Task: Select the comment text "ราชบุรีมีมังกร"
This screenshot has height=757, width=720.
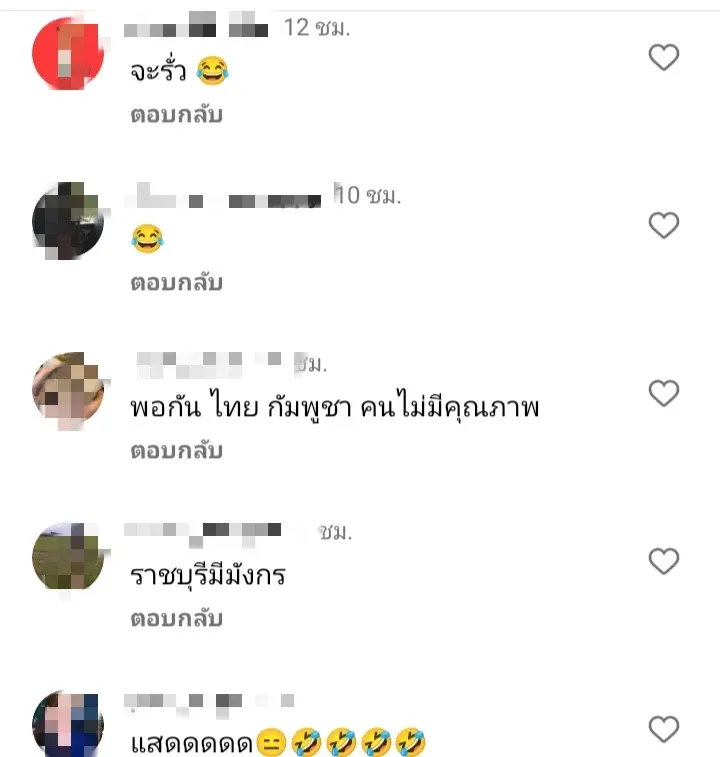Action: coord(208,575)
